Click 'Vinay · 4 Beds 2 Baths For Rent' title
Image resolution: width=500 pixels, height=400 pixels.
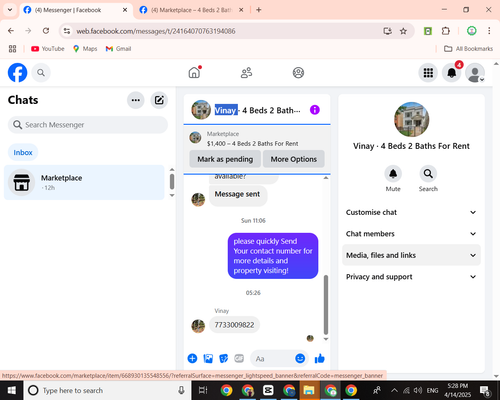tap(411, 146)
